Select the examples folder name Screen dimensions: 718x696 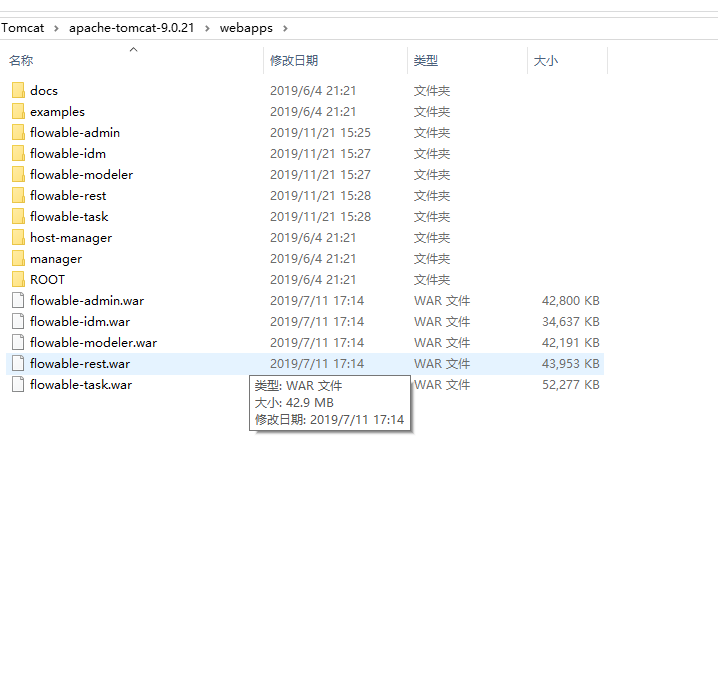[x=57, y=112]
